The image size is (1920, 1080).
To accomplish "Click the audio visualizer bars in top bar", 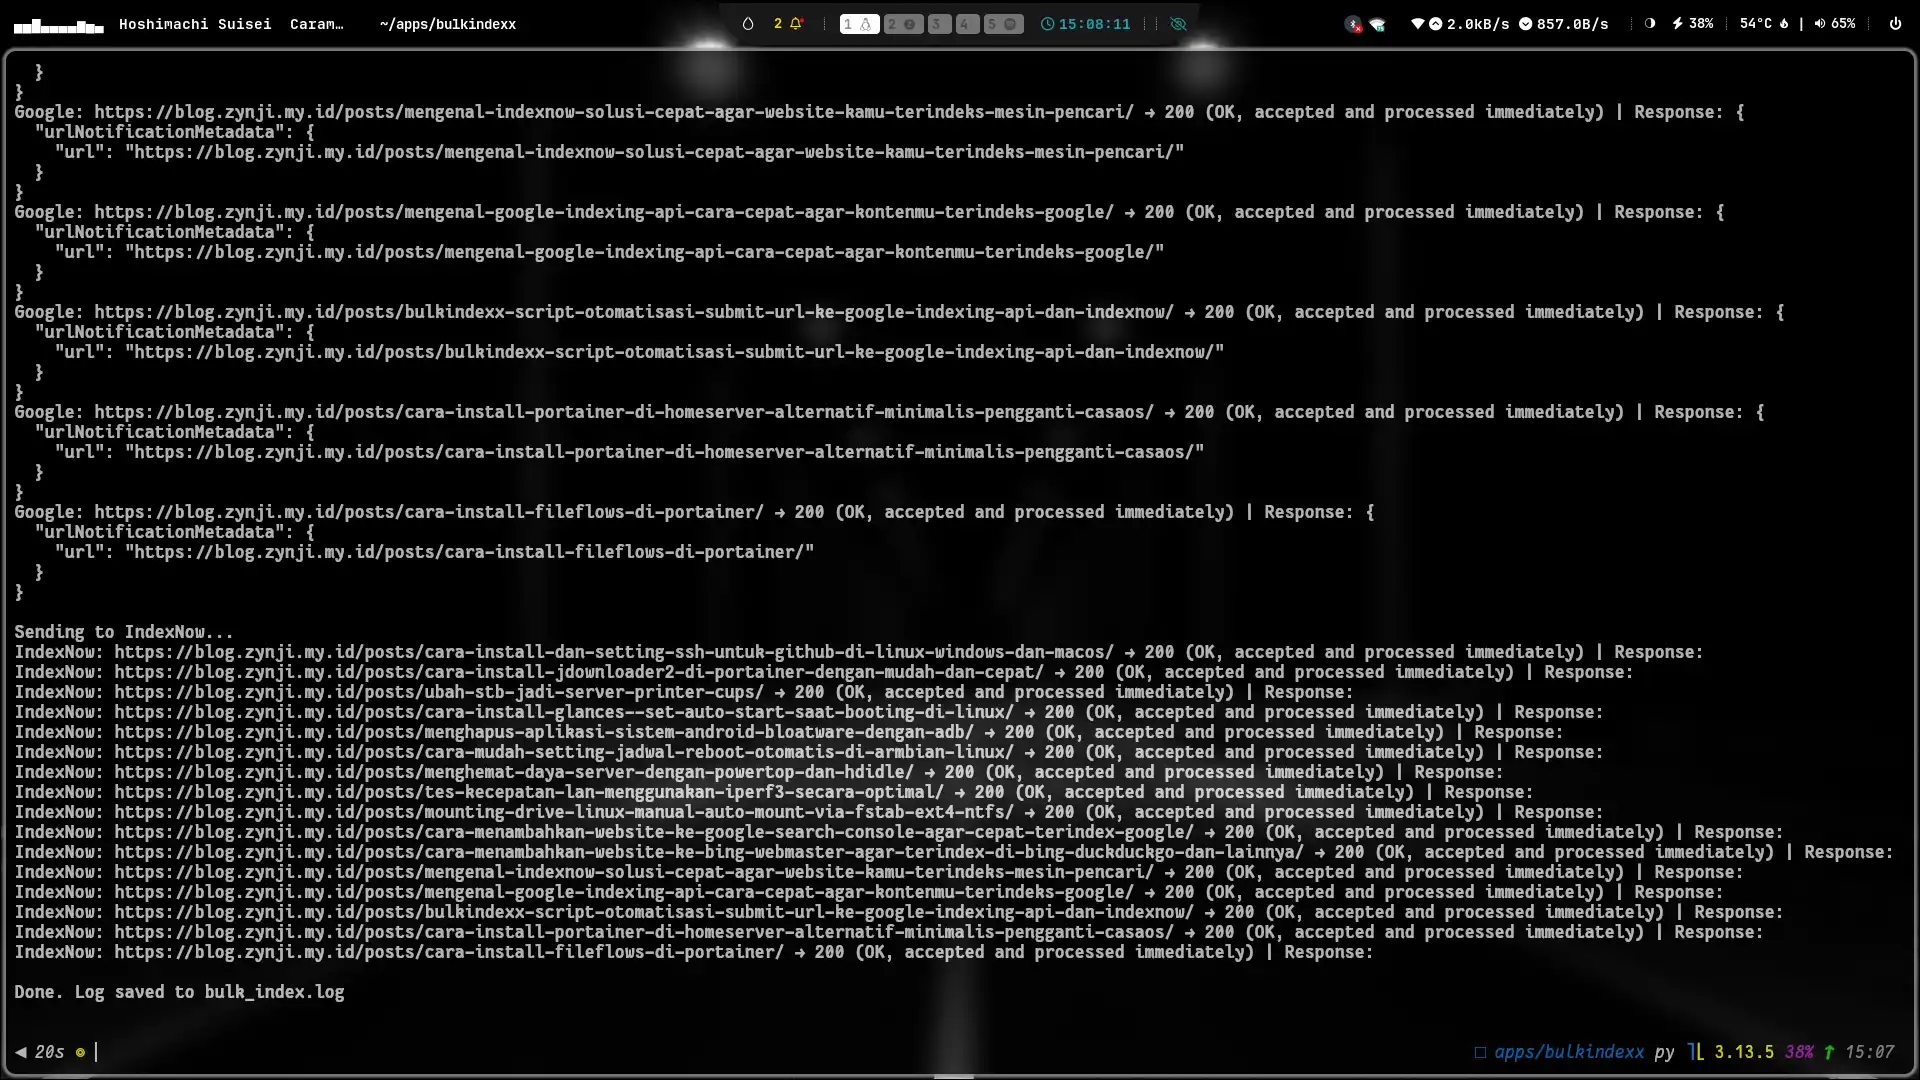I will (x=58, y=25).
